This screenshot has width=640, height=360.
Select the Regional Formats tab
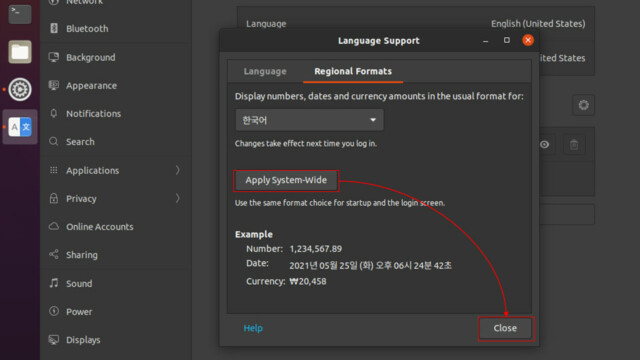(353, 71)
